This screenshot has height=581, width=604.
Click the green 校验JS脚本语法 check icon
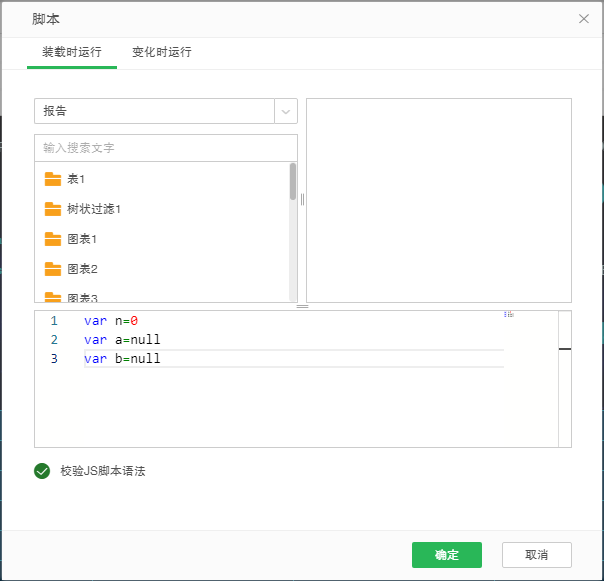[x=42, y=471]
